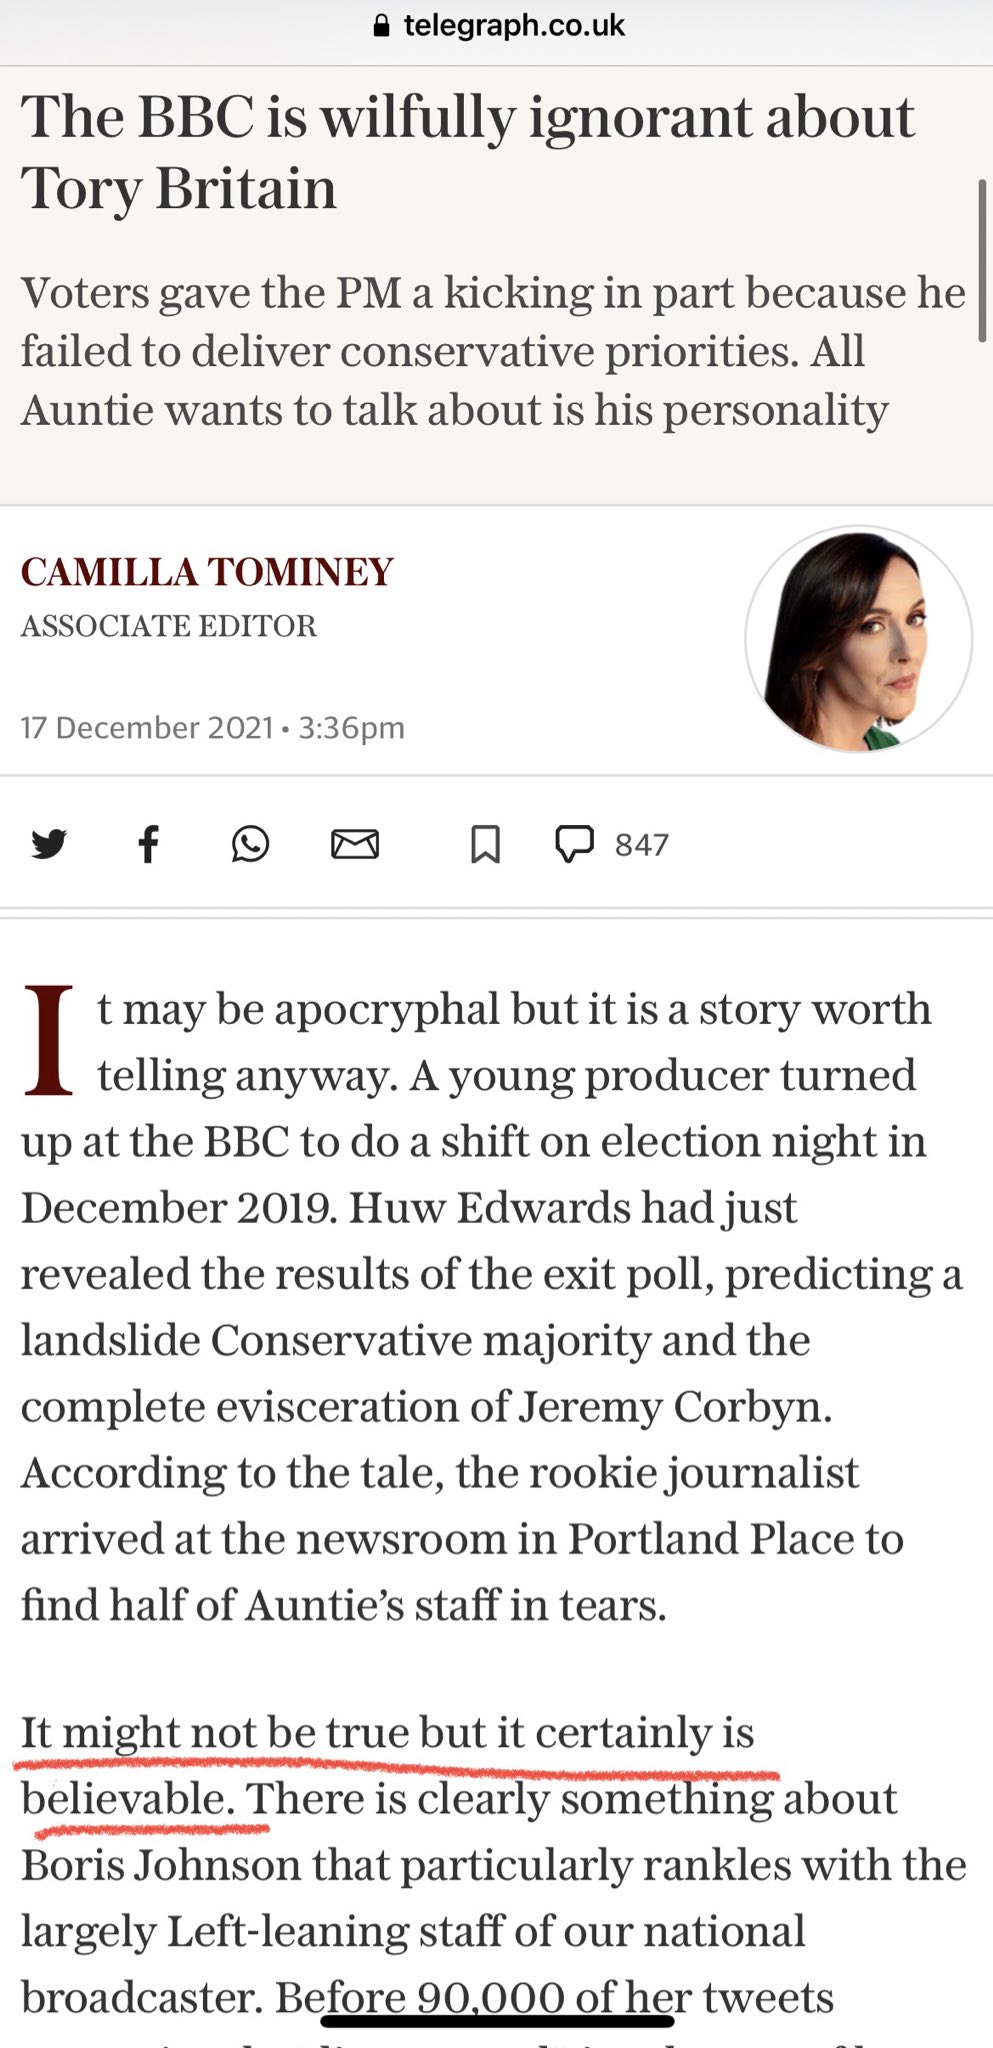Share the article by email
The image size is (993, 2048).
355,845
